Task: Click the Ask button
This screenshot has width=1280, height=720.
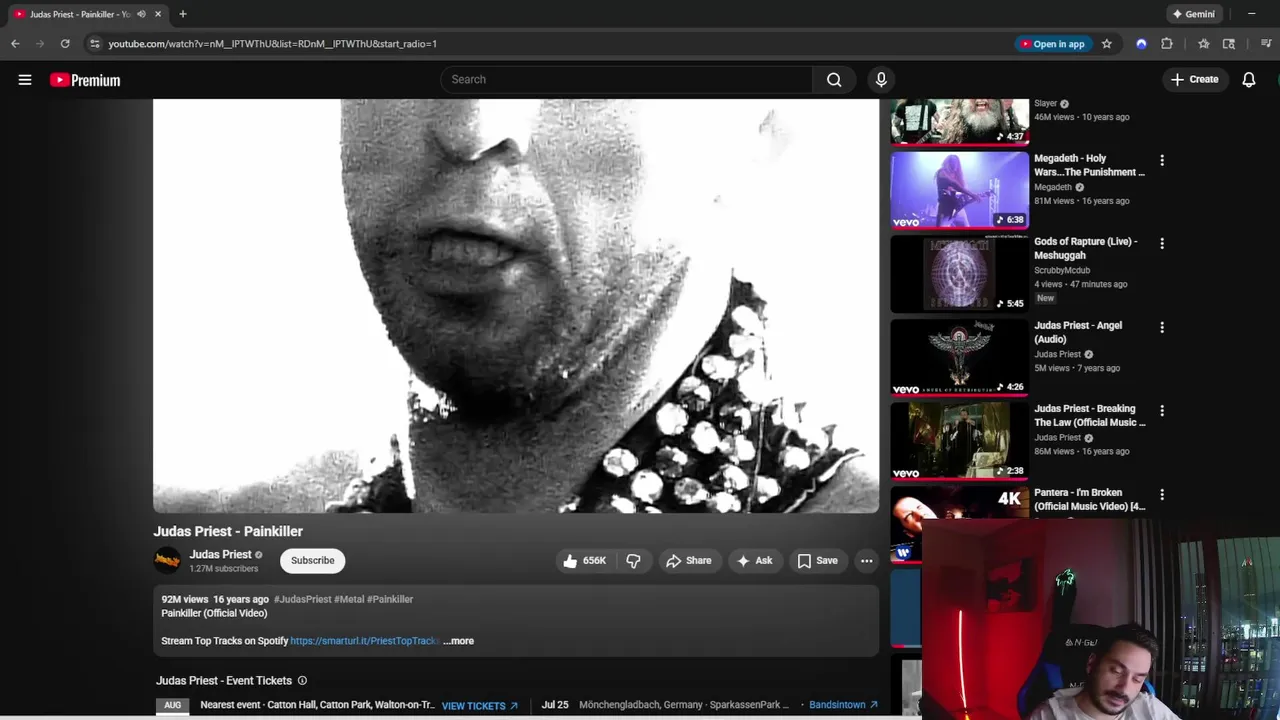Action: click(x=755, y=561)
